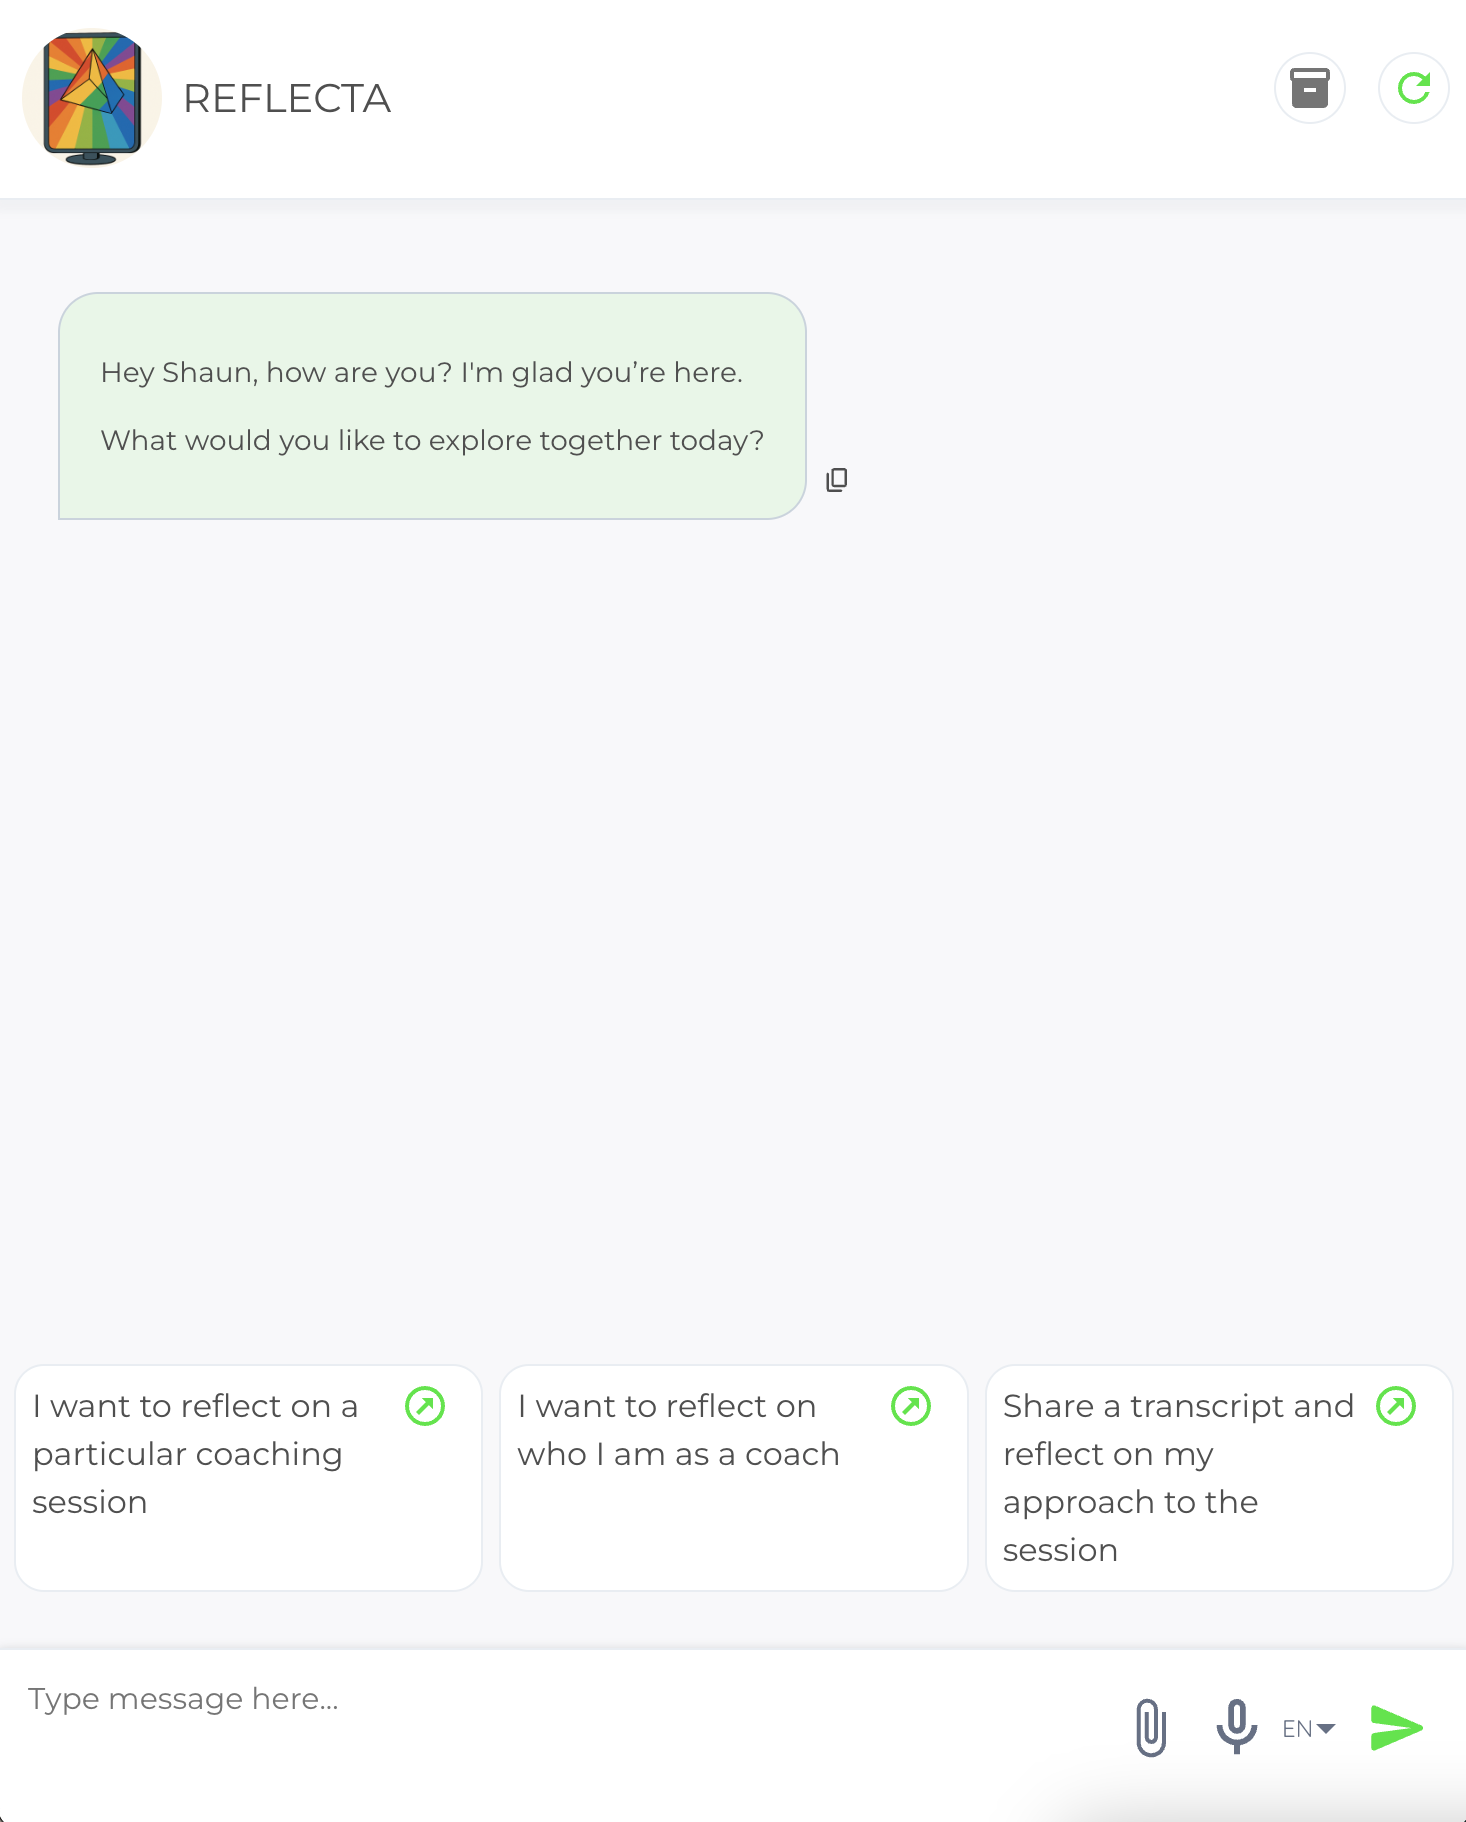This screenshot has width=1466, height=1822.
Task: Click 'What would you like to explore together today?' text
Action: (x=432, y=441)
